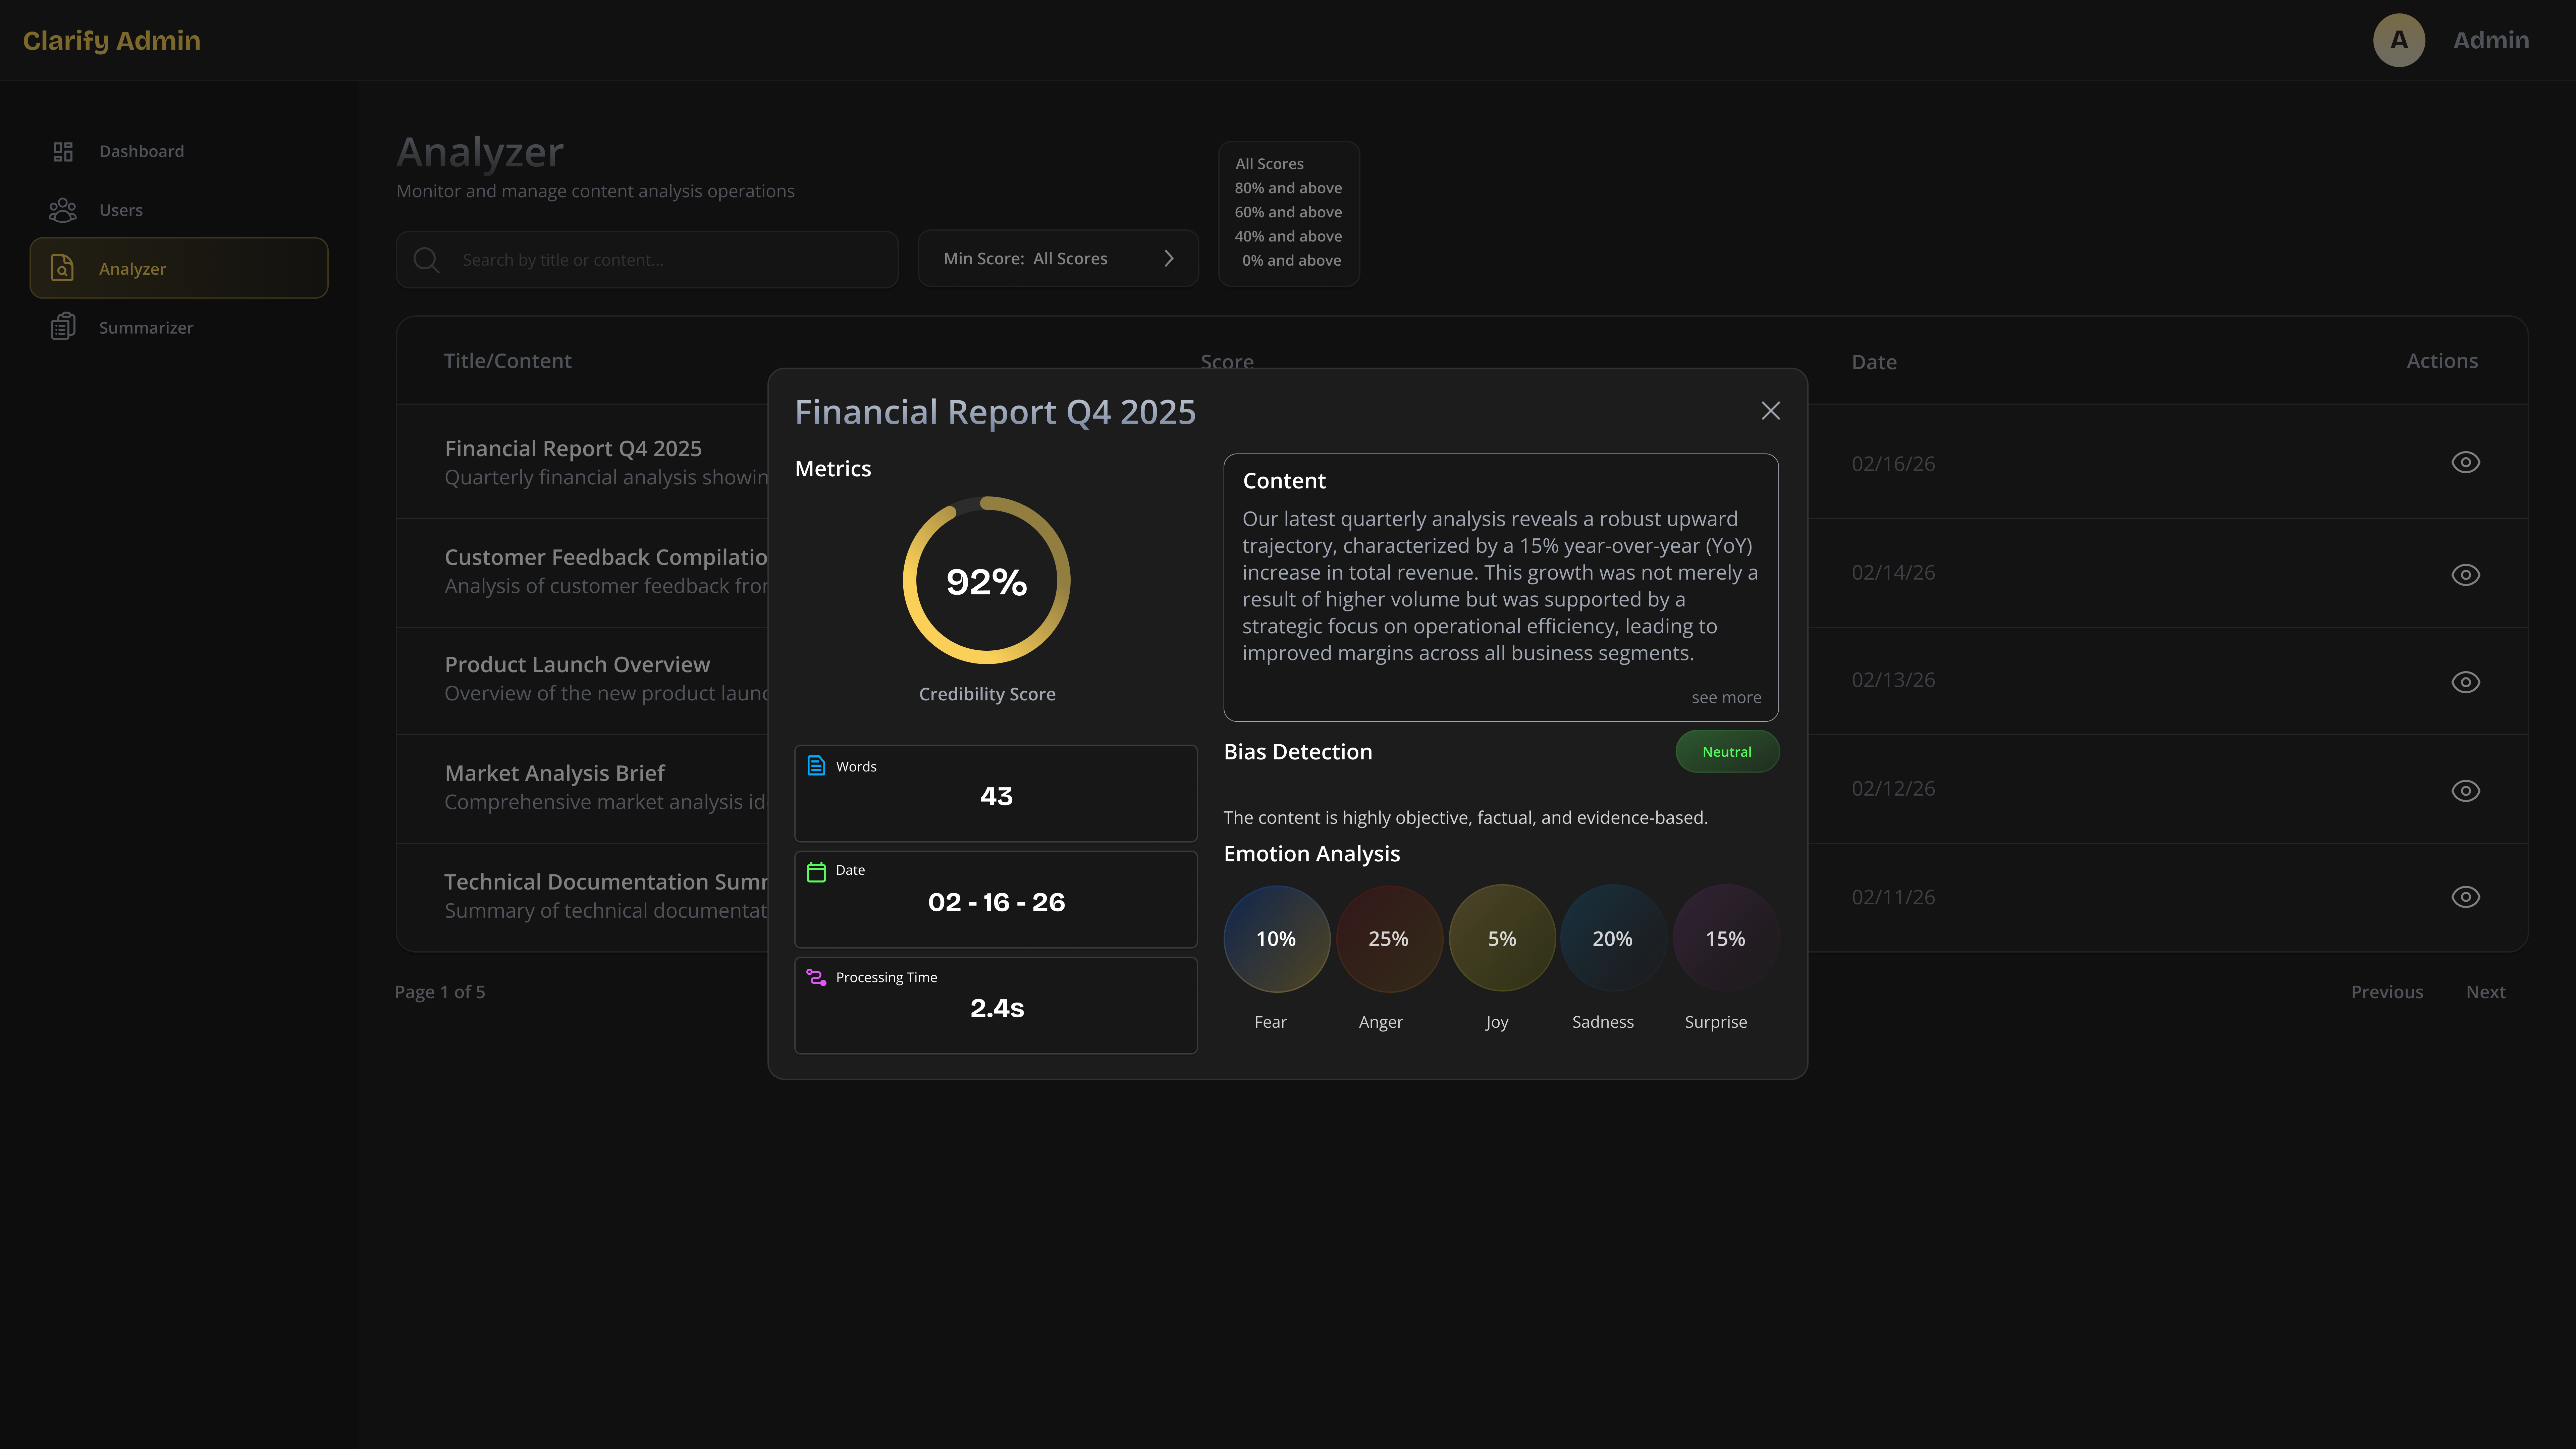Click the Dashboard grid icon in sidebar
The height and width of the screenshot is (1449, 2576).
pos(63,151)
